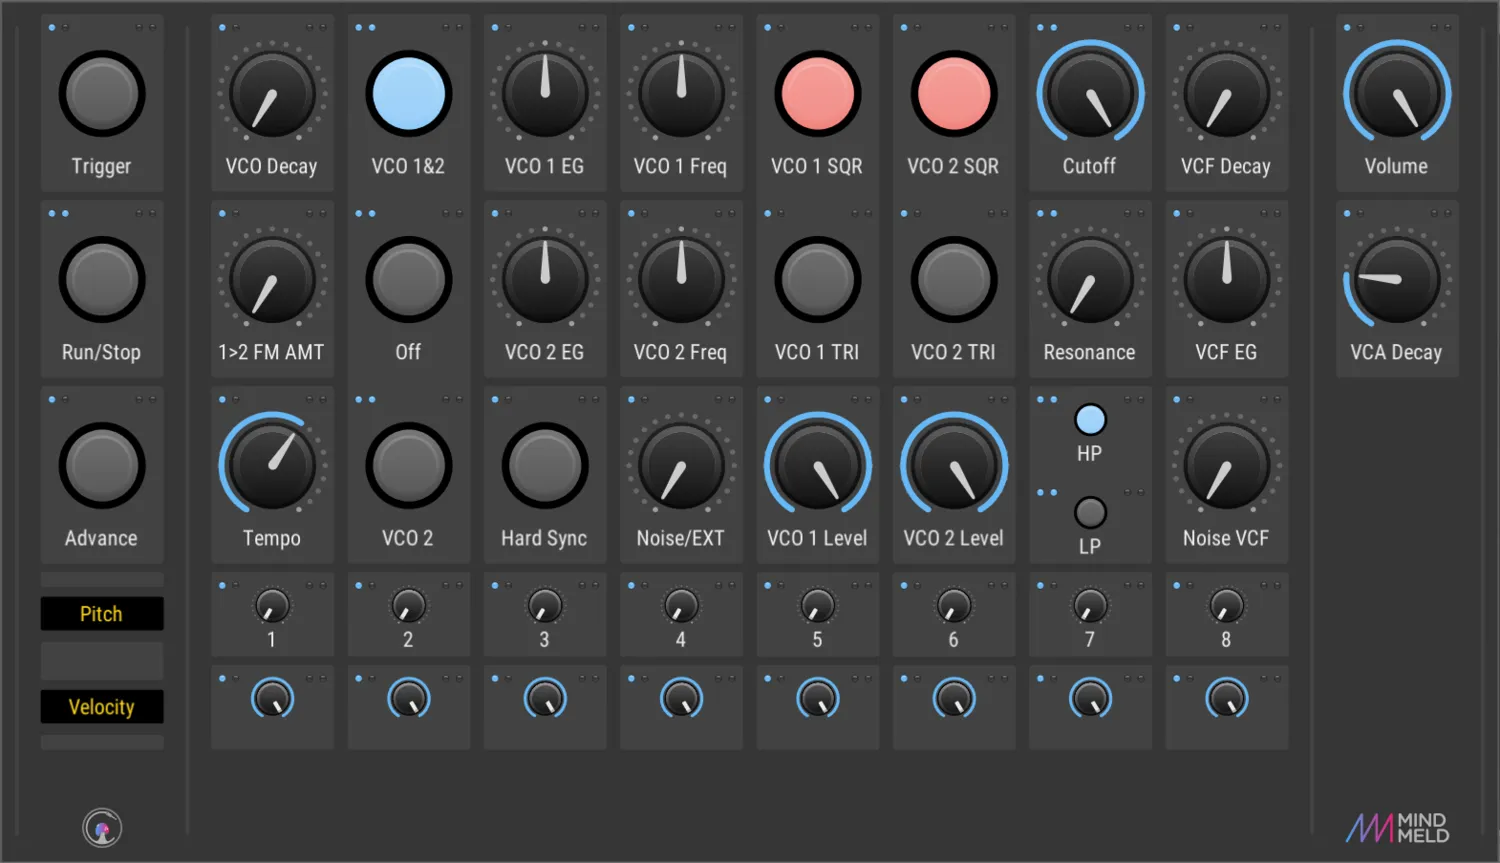
Task: Click the Noise VCF knob
Action: coord(1227,466)
